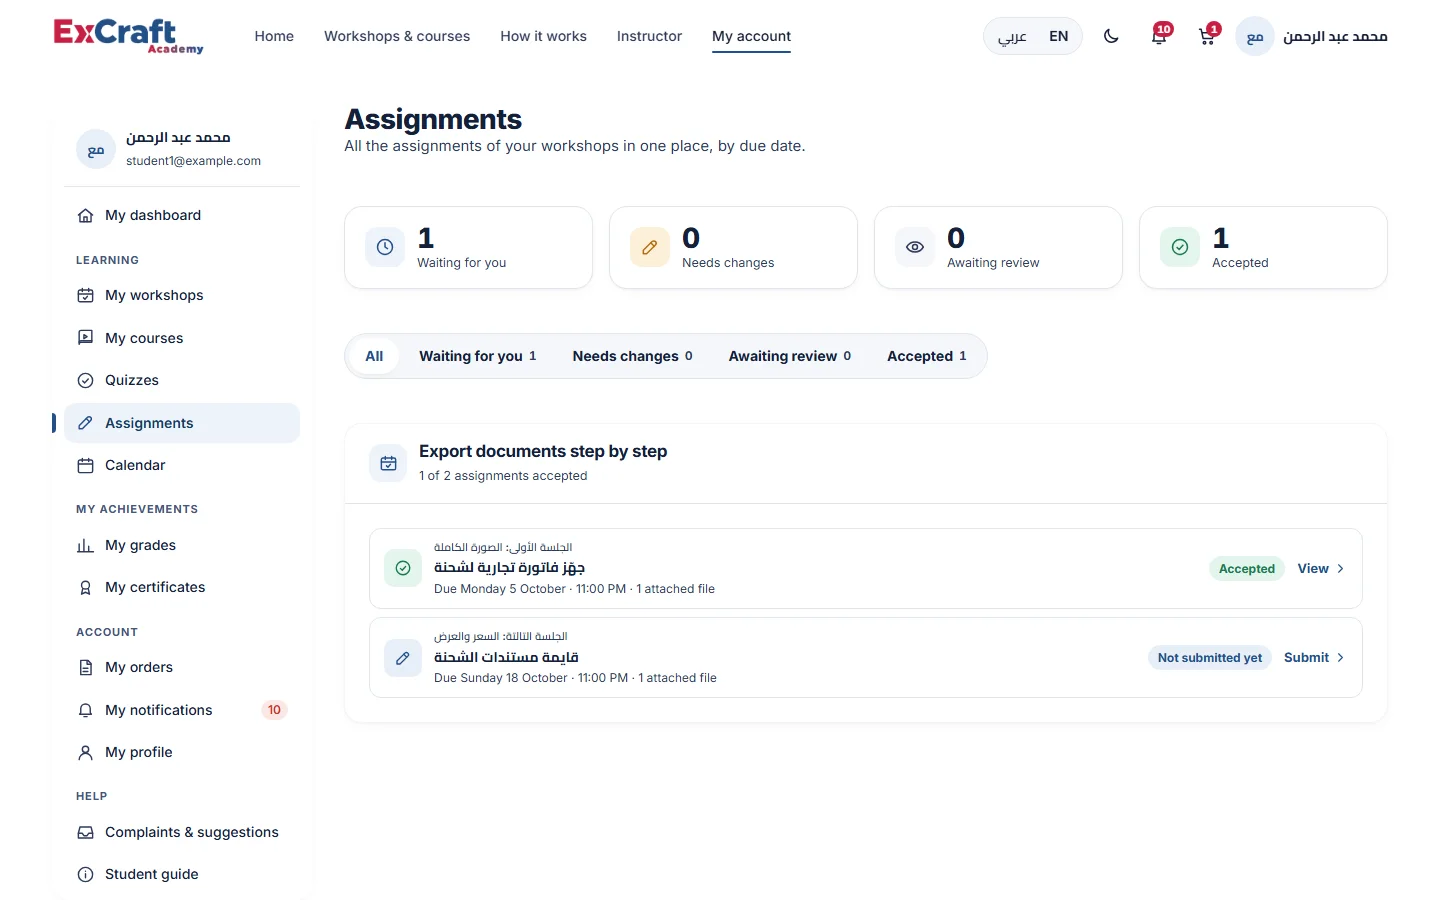Open the shopping cart icon
The width and height of the screenshot is (1440, 900).
point(1207,36)
